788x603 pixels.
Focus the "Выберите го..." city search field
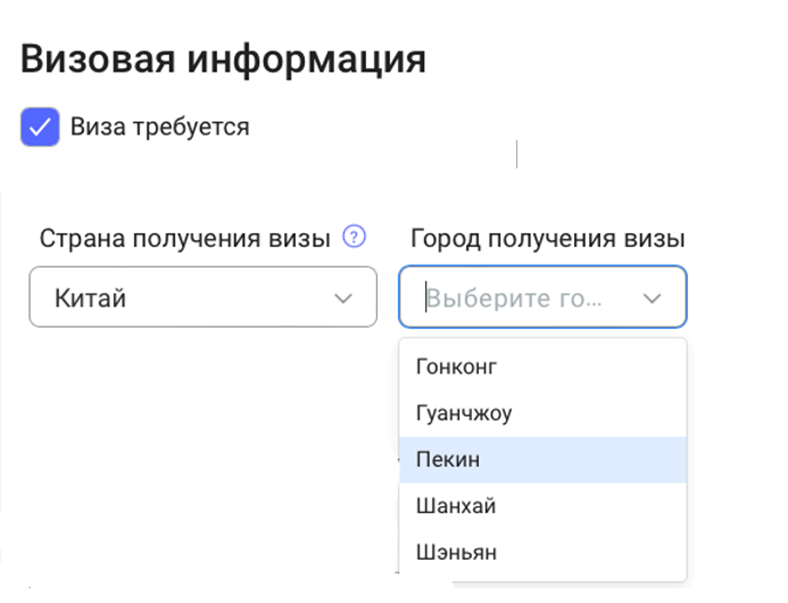click(x=512, y=298)
